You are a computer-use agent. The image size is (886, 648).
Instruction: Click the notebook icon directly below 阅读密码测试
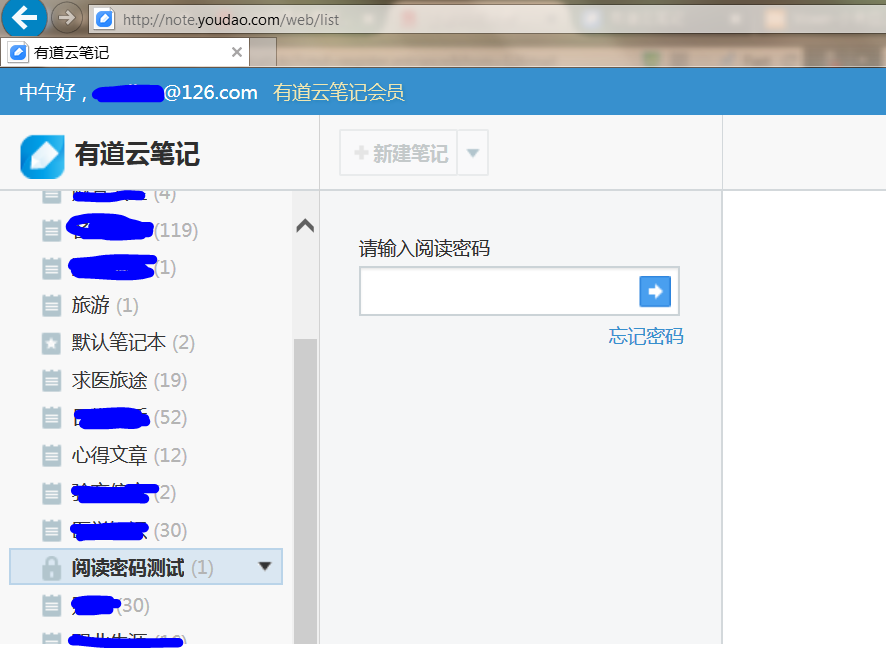point(51,606)
